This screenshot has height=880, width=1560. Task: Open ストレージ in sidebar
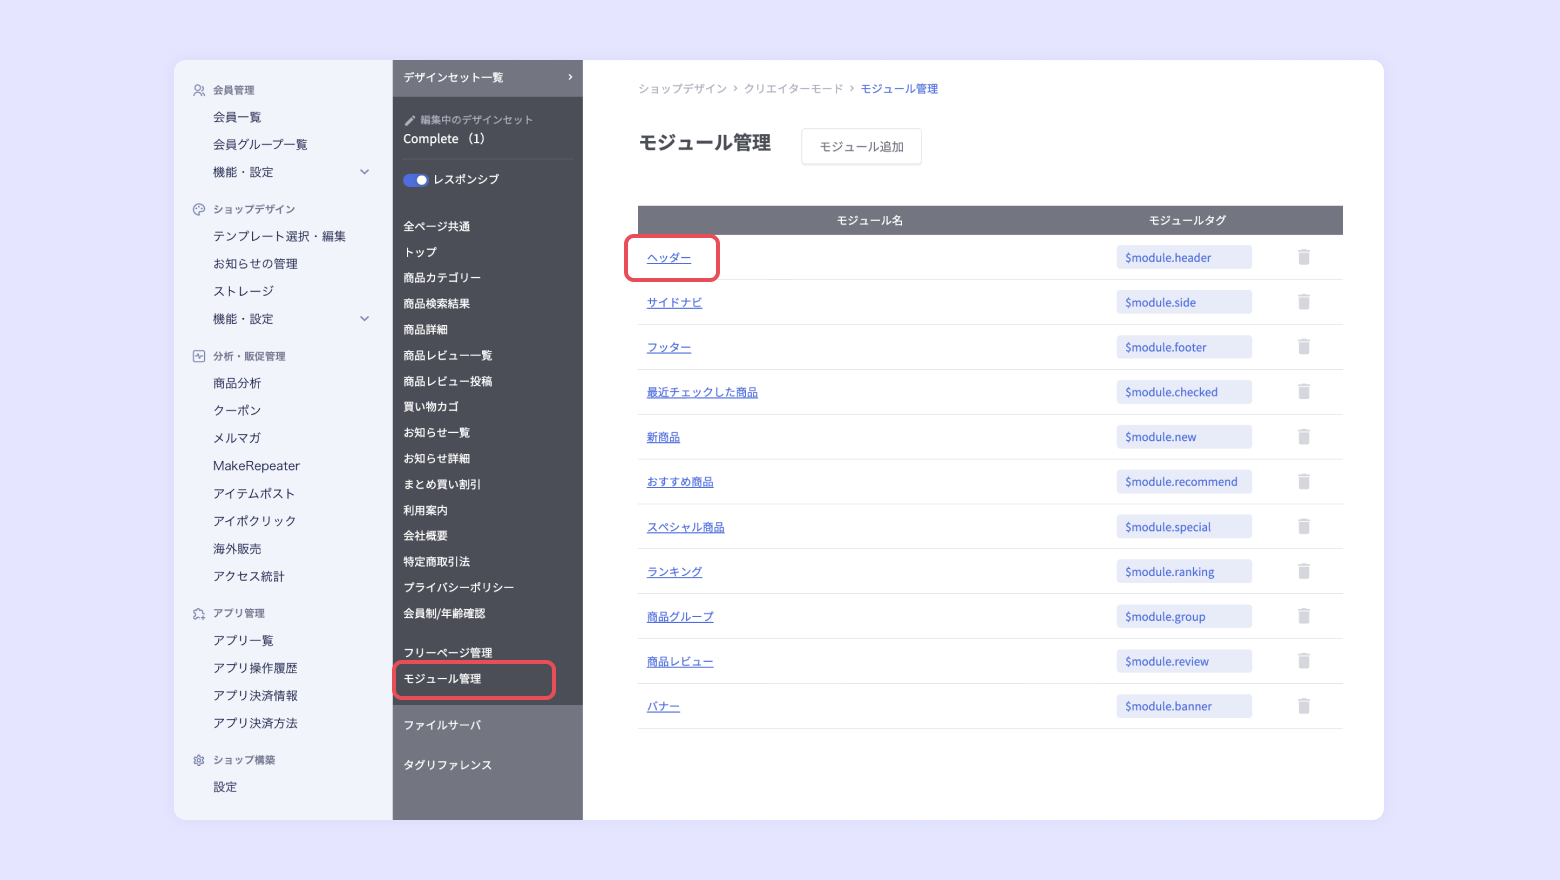[243, 291]
